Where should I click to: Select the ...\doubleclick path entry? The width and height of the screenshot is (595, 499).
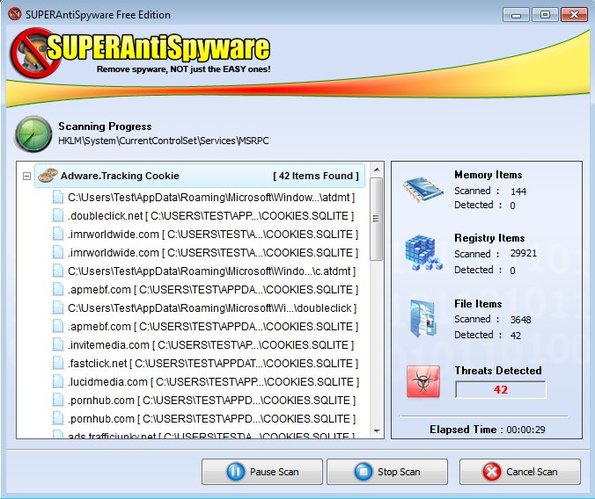(212, 308)
